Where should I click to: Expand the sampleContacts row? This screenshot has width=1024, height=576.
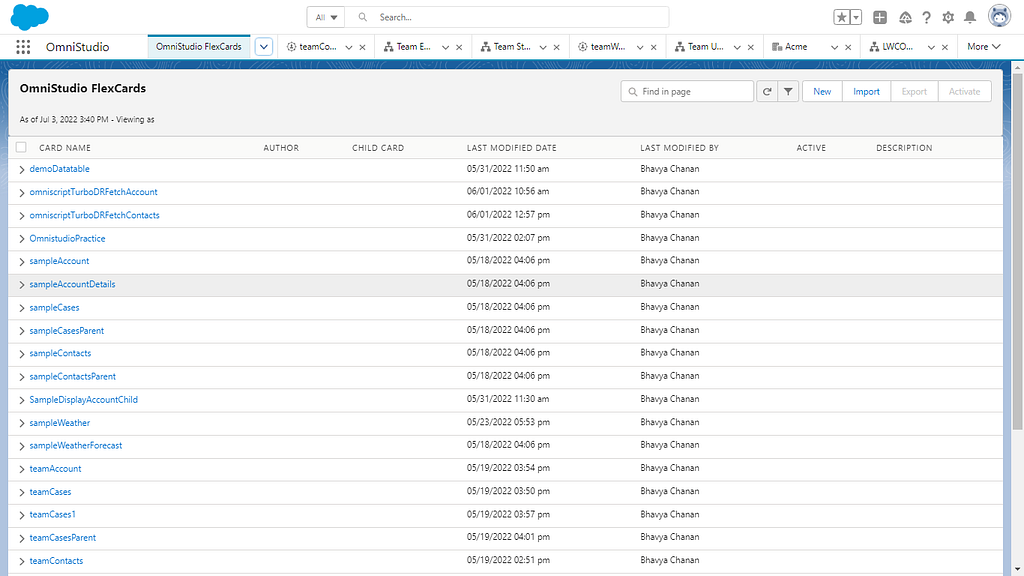point(22,354)
